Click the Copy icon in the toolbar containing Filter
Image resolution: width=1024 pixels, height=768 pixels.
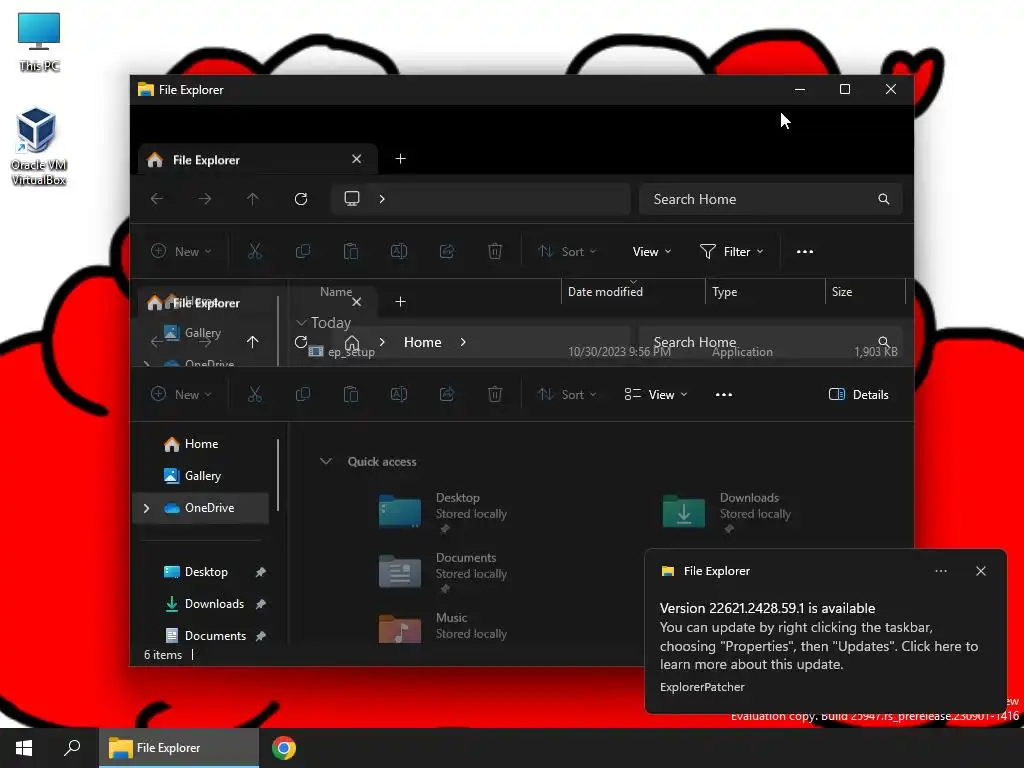303,251
